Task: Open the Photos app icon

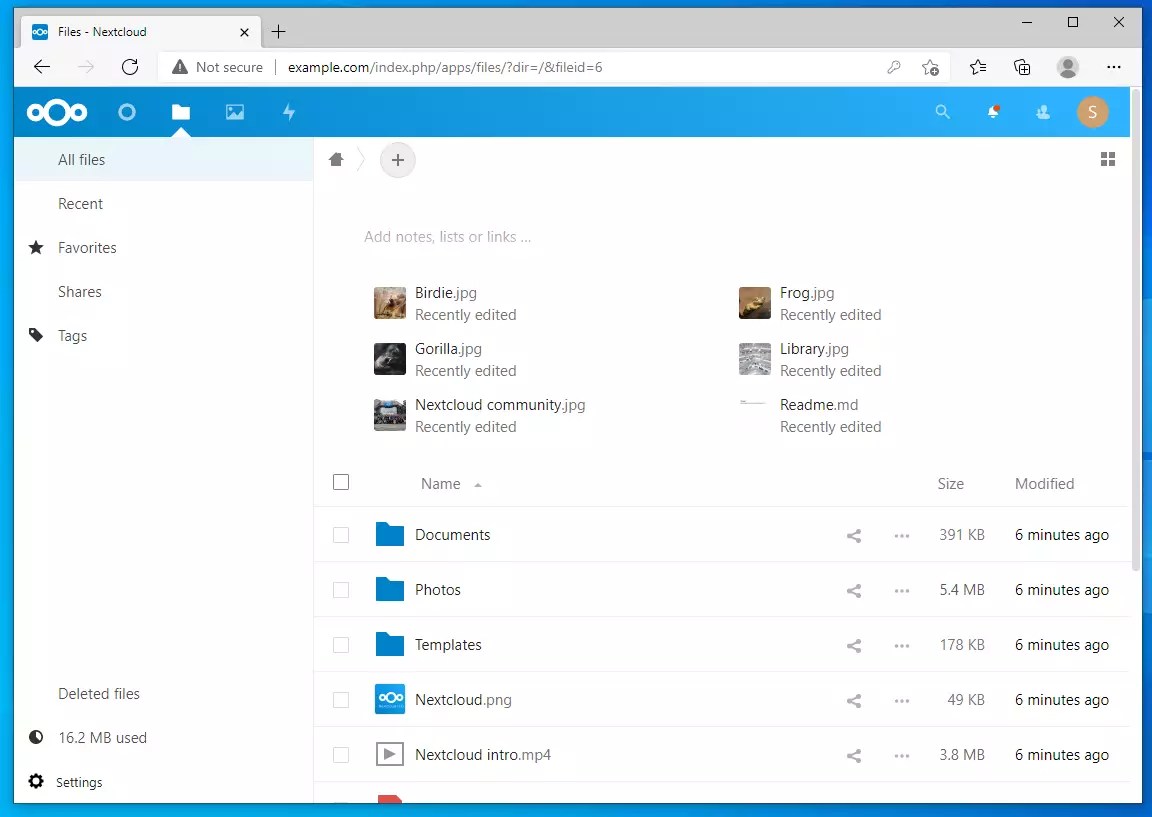Action: point(235,112)
